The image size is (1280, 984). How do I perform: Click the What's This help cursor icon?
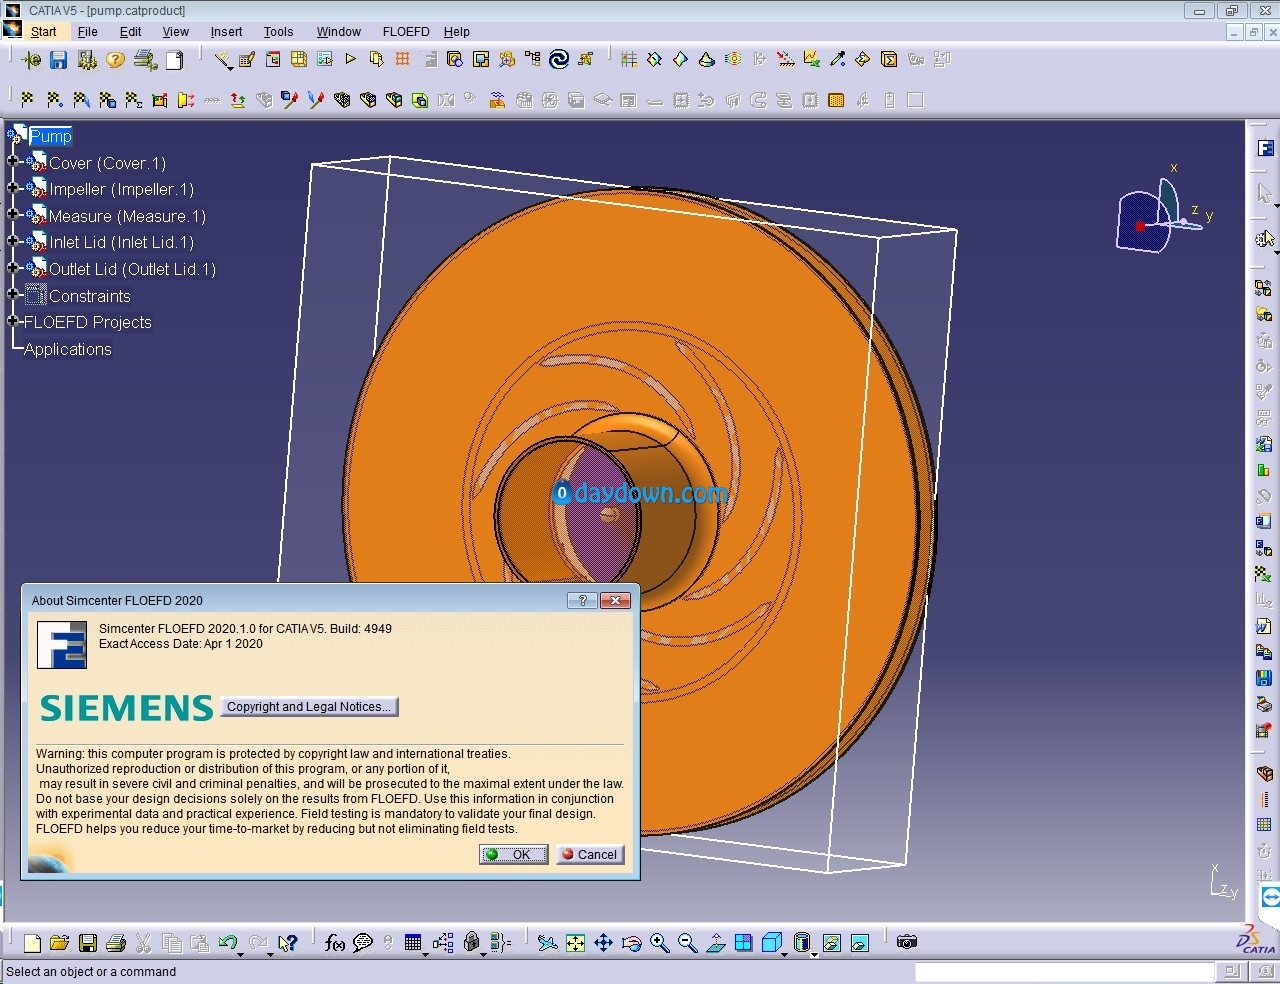[x=288, y=942]
